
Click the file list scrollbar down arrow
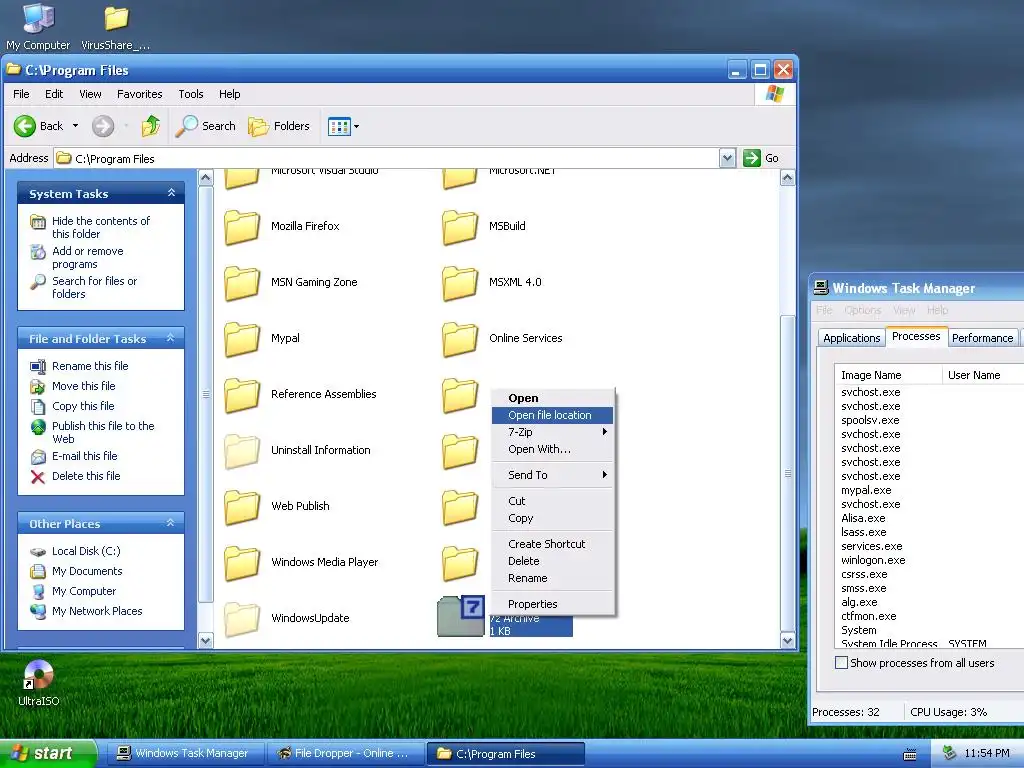(788, 641)
